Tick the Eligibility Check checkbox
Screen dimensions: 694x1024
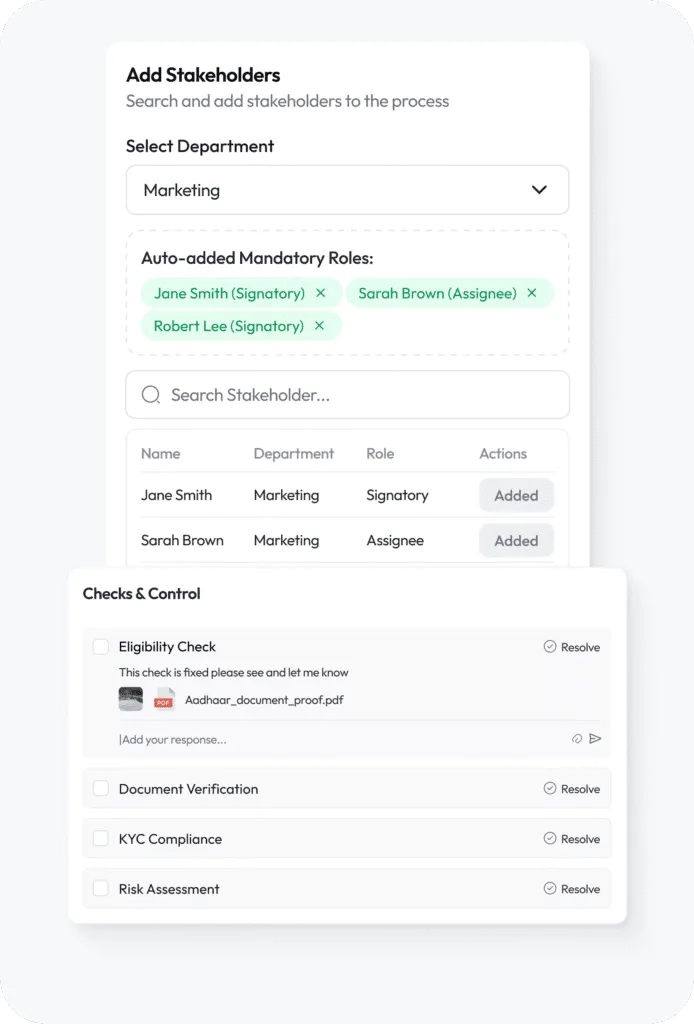(x=101, y=647)
